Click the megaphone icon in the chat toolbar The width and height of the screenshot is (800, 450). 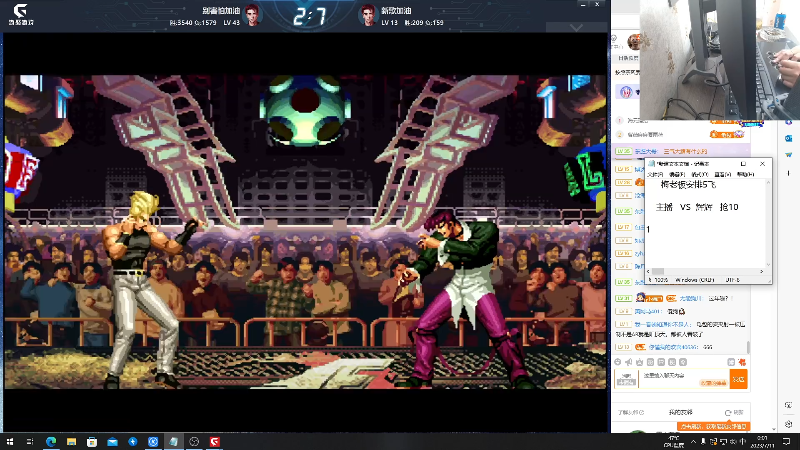coord(629,362)
